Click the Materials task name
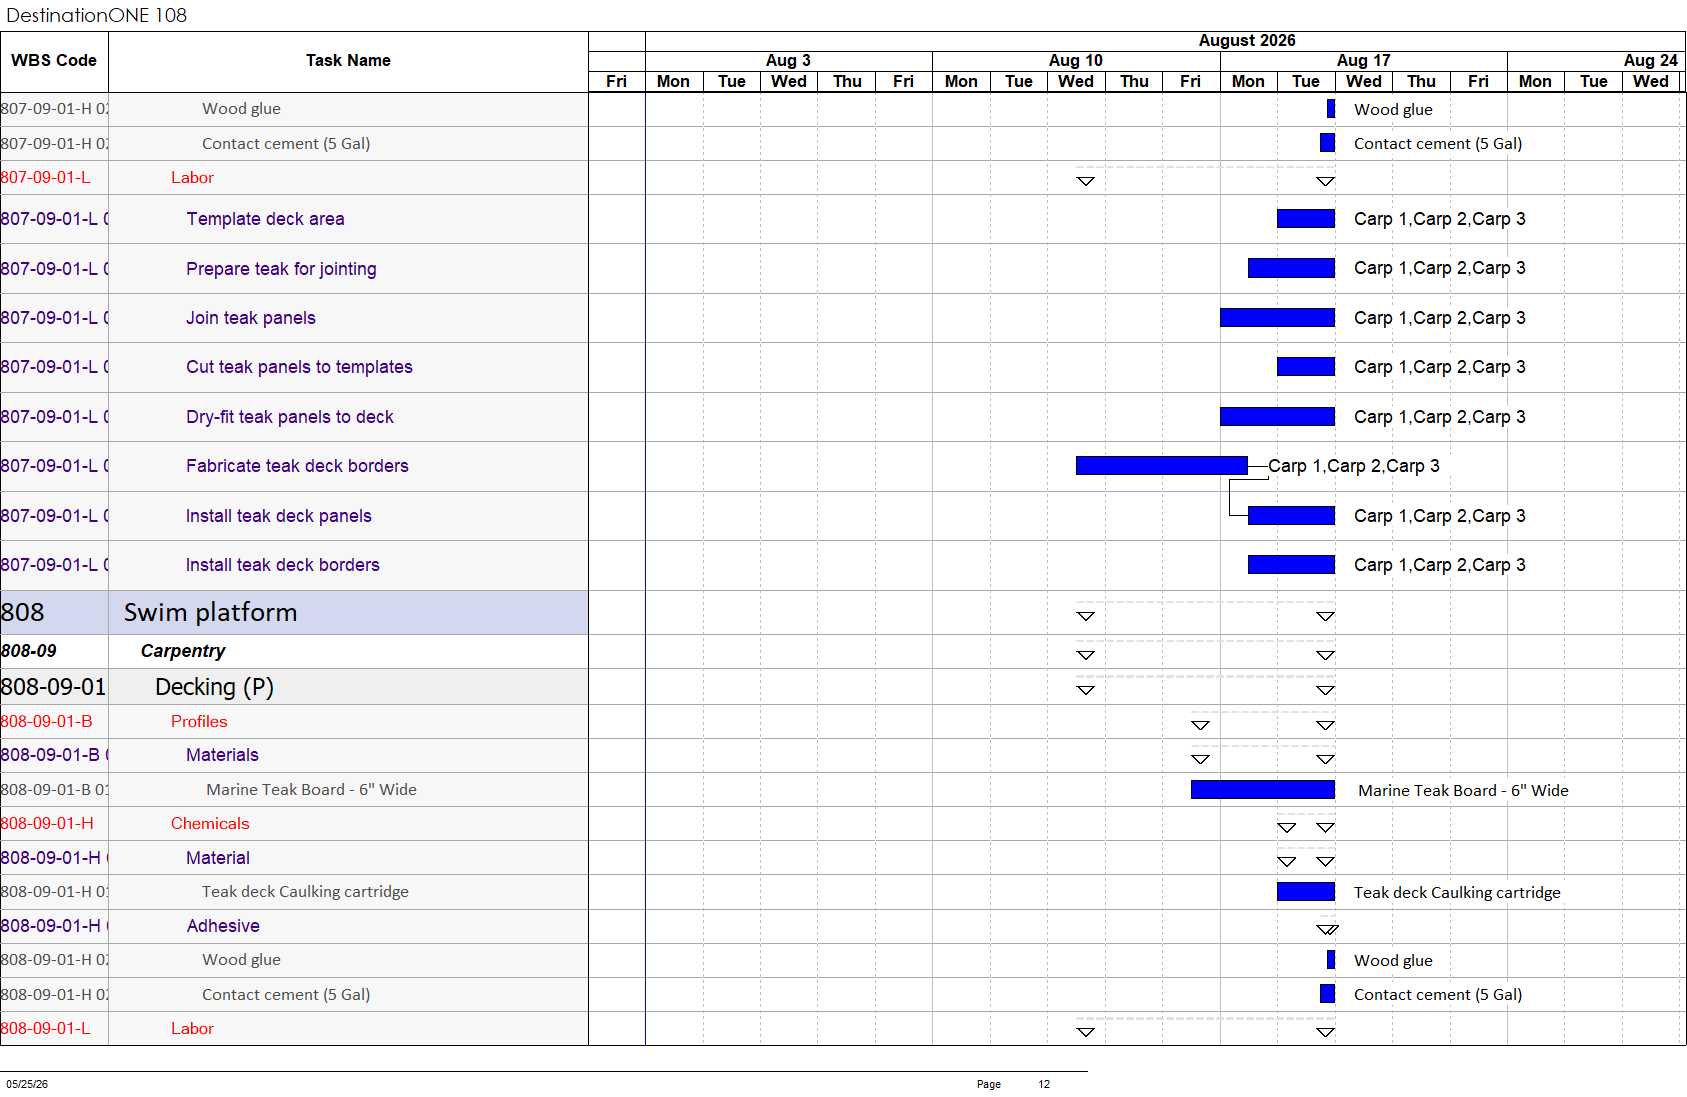This screenshot has height=1097, width=1687. coord(222,755)
